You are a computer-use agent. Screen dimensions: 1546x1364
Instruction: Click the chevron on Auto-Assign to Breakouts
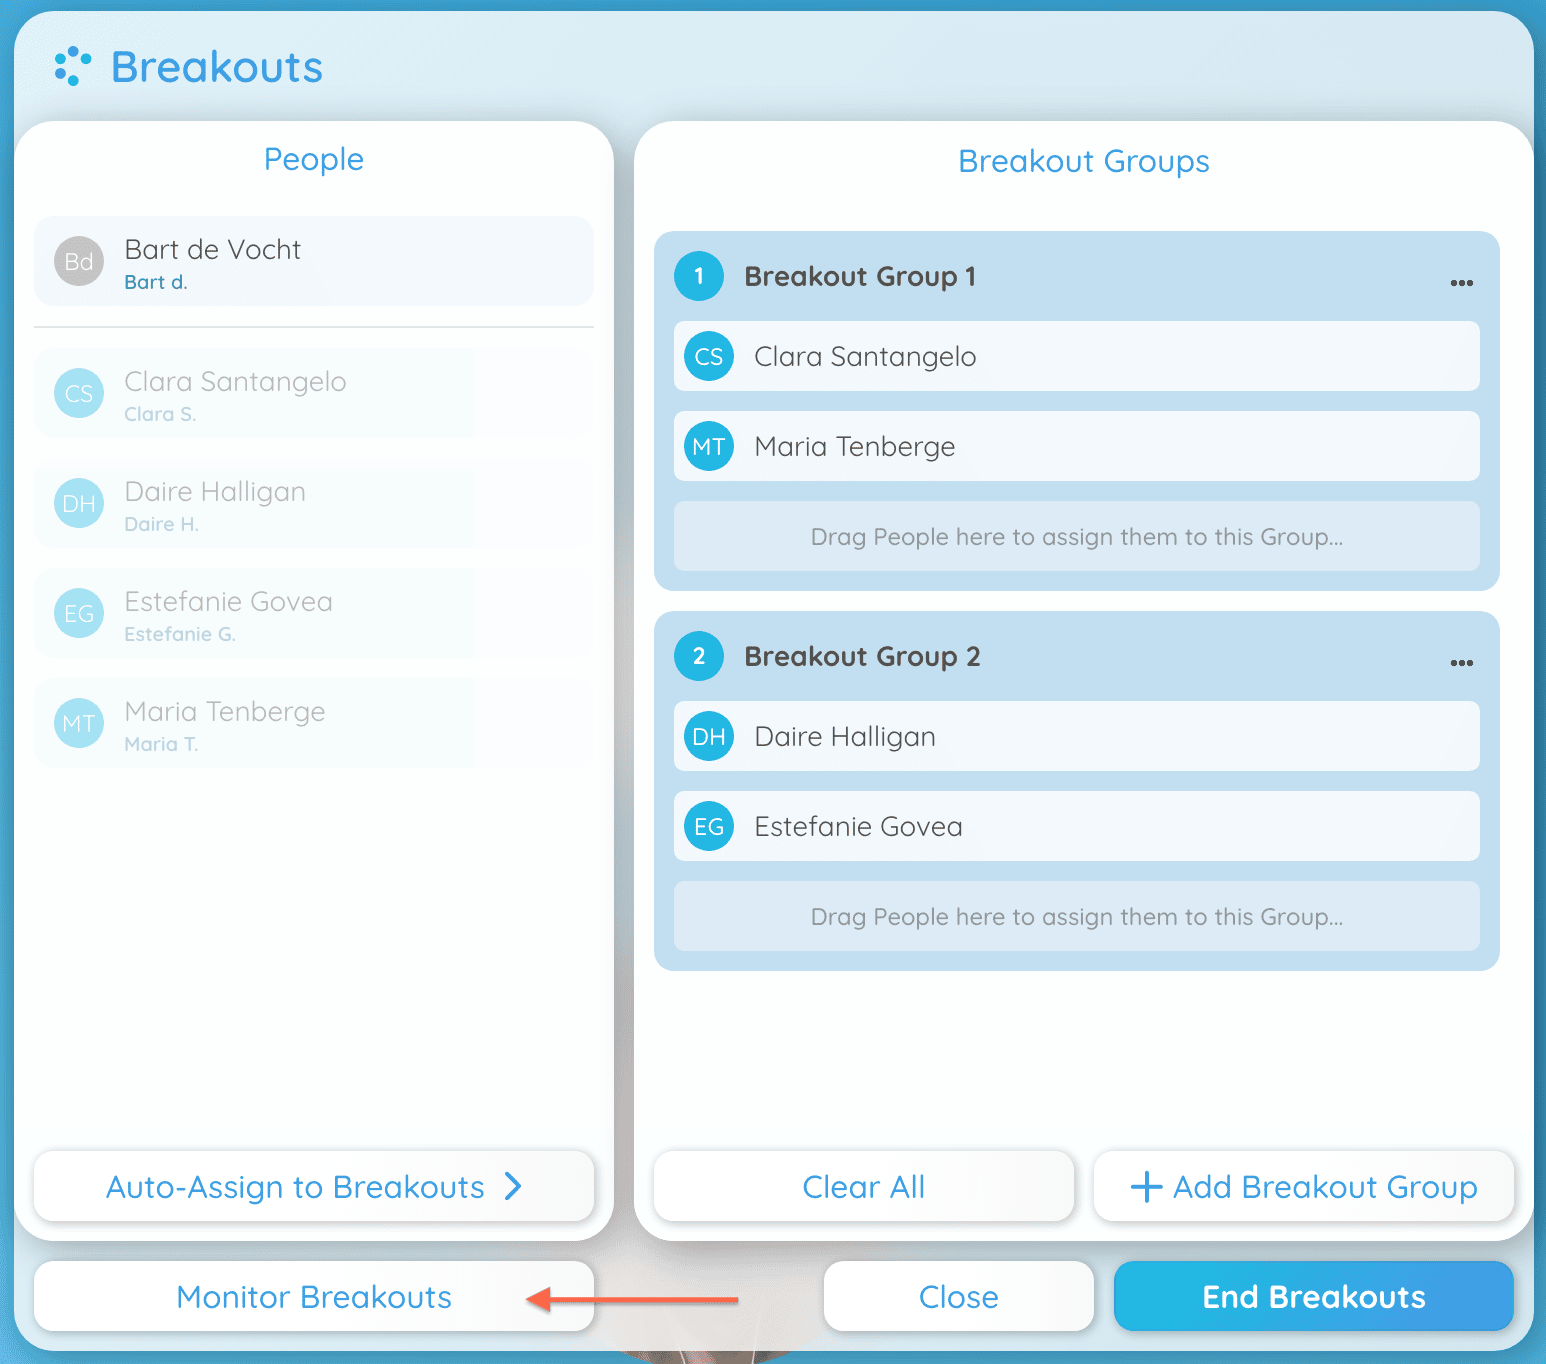[x=512, y=1187]
